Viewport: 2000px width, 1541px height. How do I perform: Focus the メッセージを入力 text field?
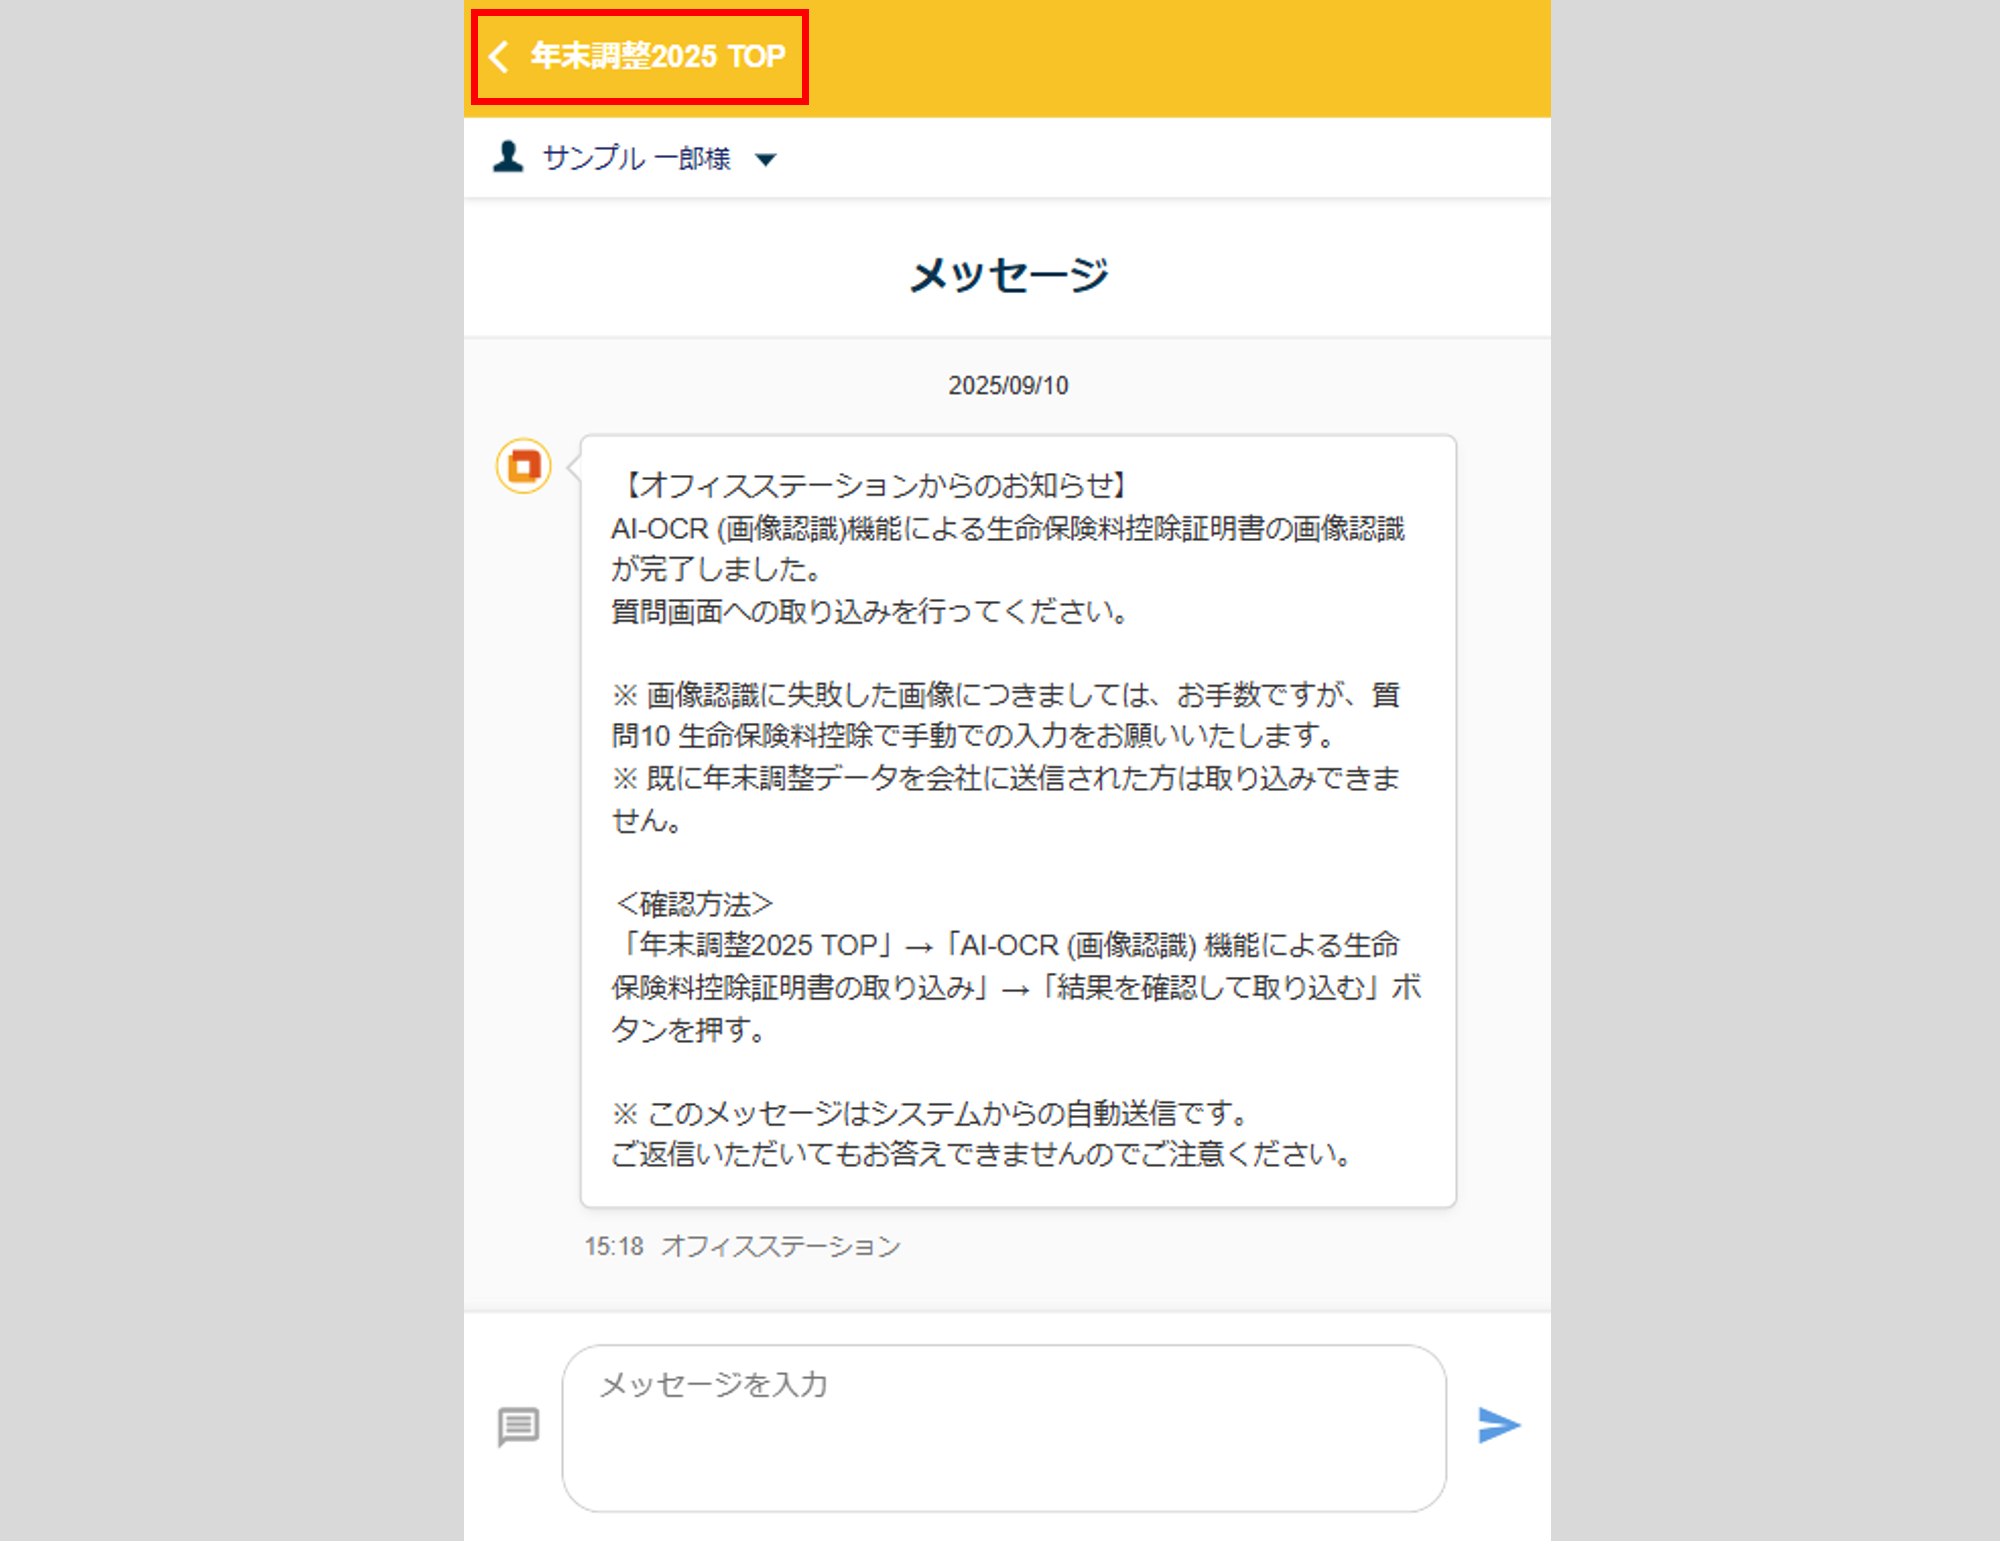click(1004, 1428)
